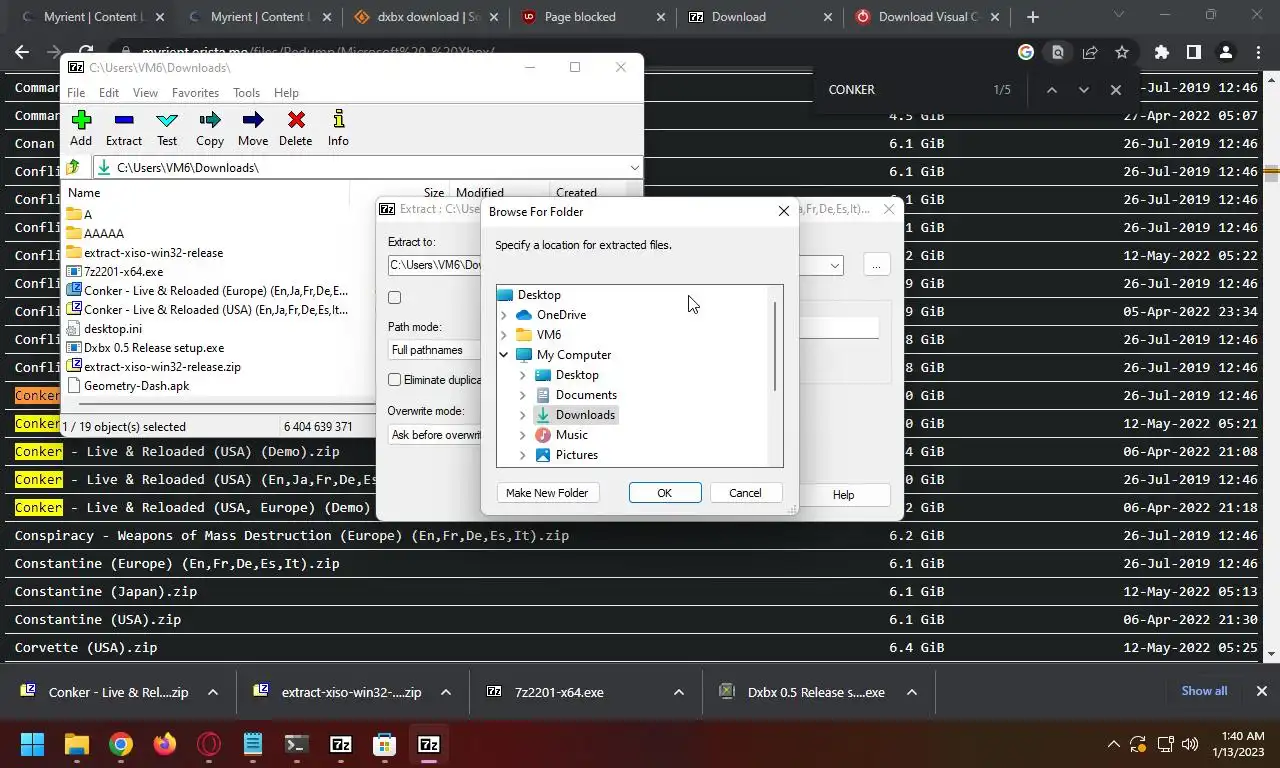Open 7-Zip View menu
The width and height of the screenshot is (1280, 768).
click(146, 93)
